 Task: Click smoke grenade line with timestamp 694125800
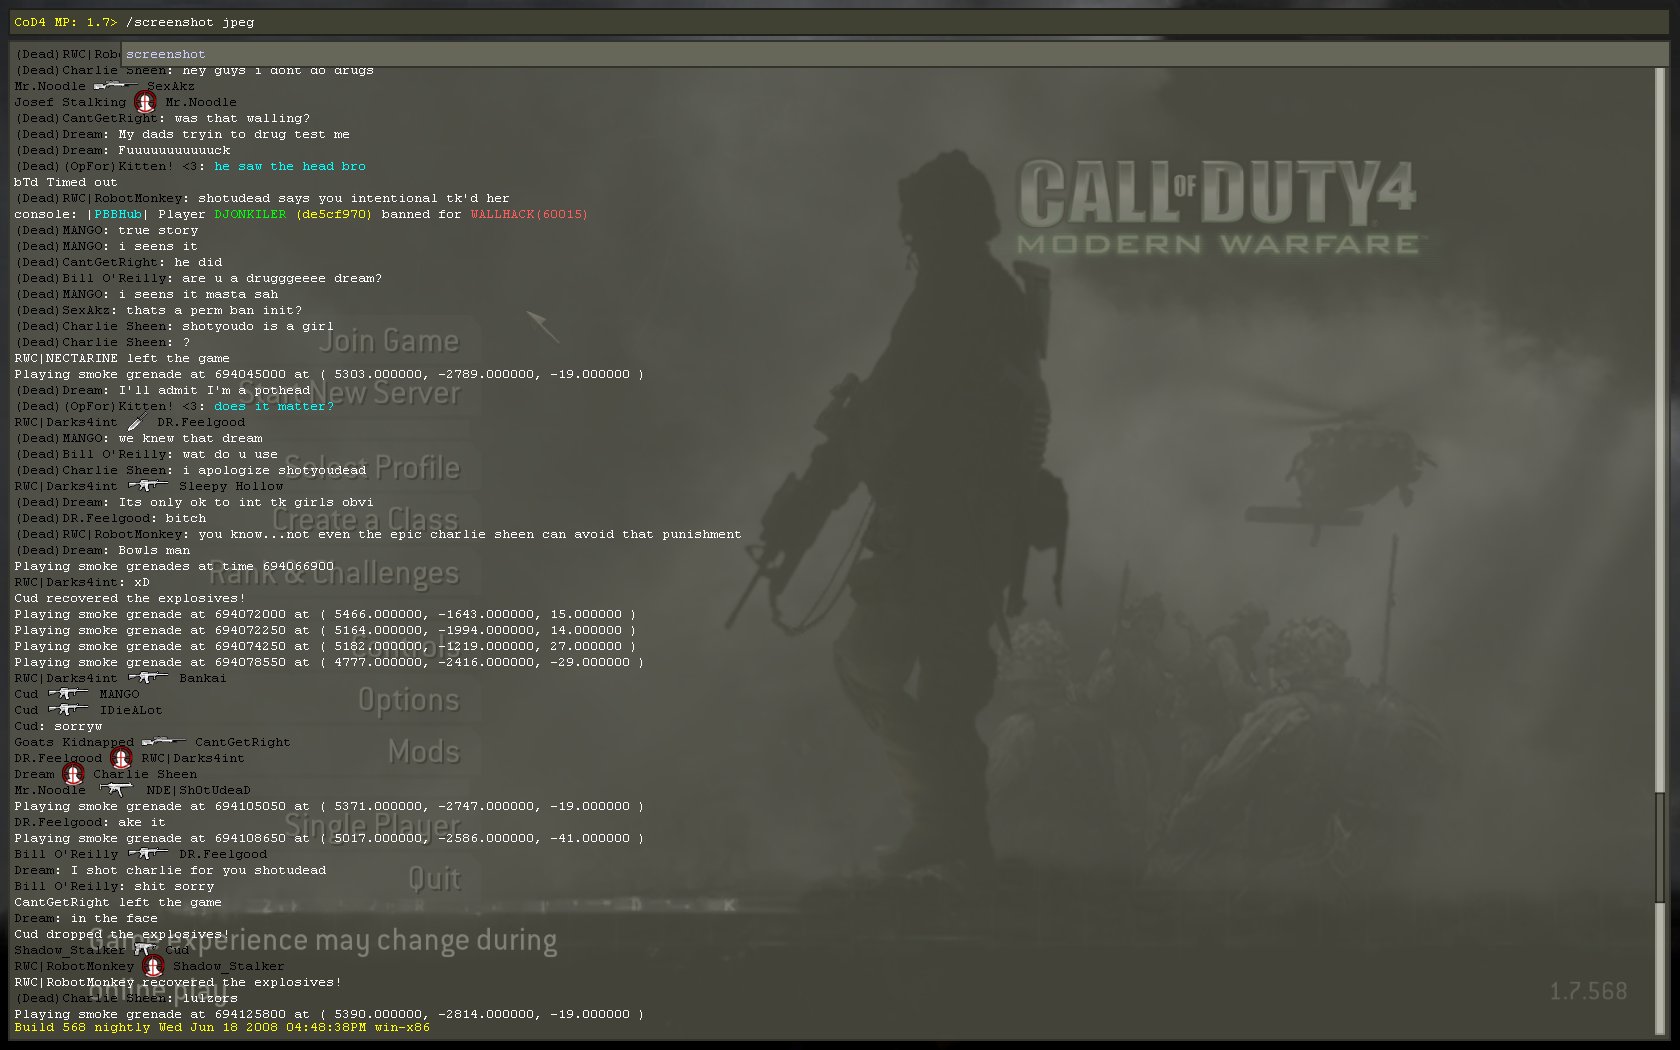pos(329,1014)
